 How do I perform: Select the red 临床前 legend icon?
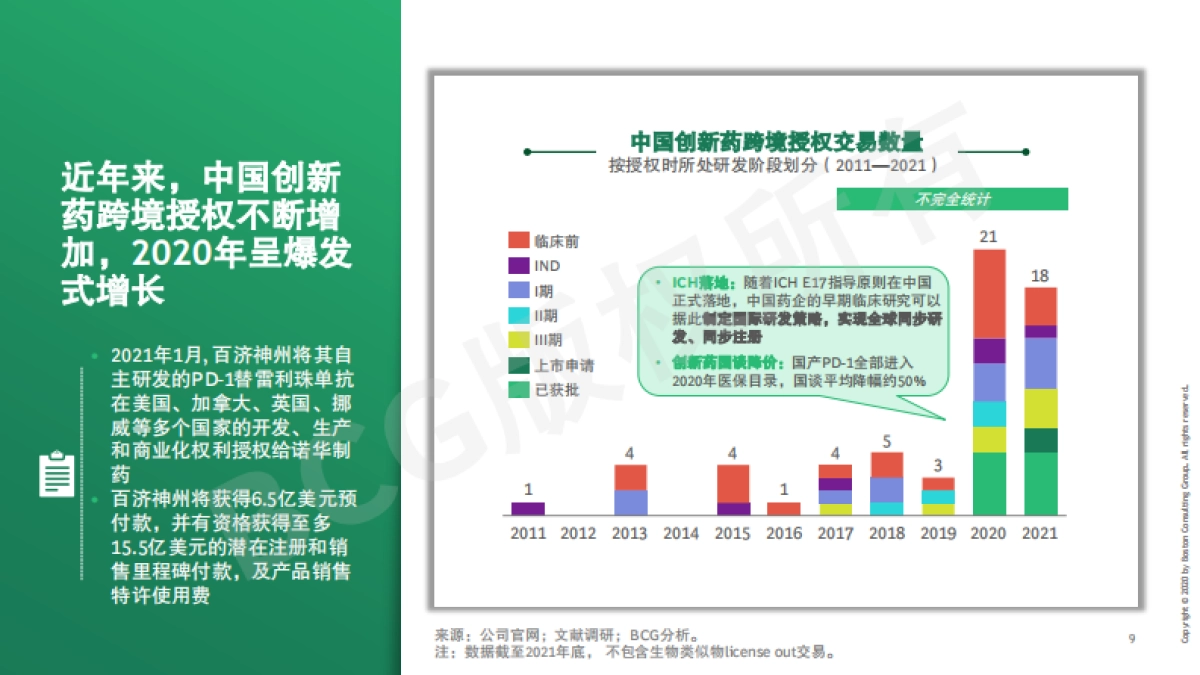point(517,240)
